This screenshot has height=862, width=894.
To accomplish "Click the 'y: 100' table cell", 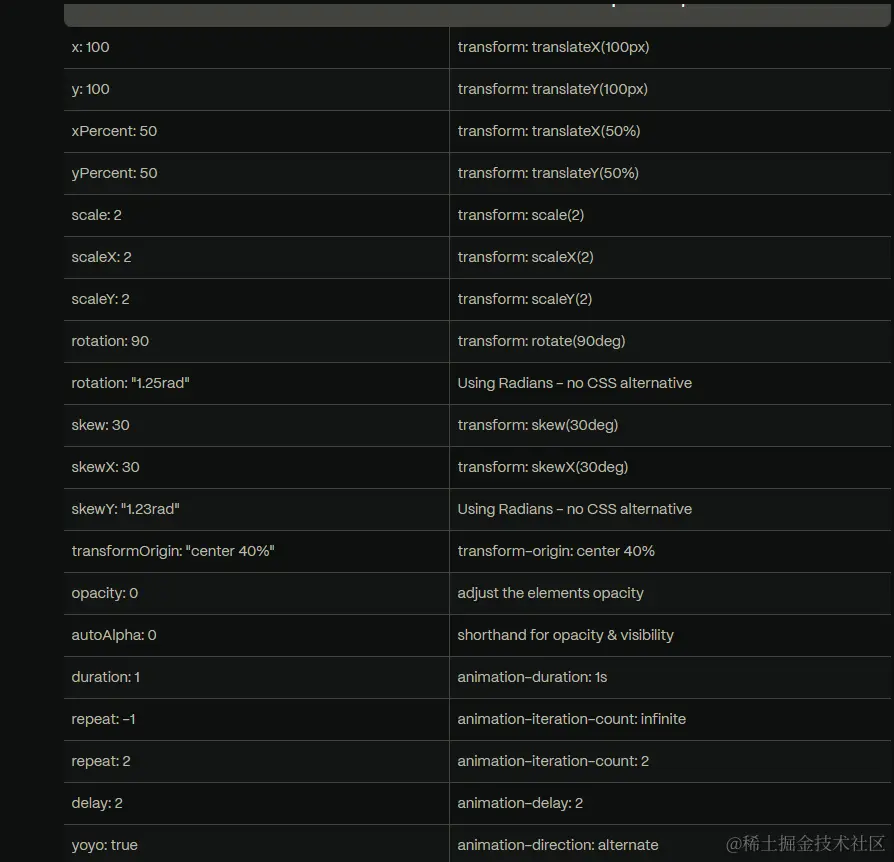I will point(256,90).
